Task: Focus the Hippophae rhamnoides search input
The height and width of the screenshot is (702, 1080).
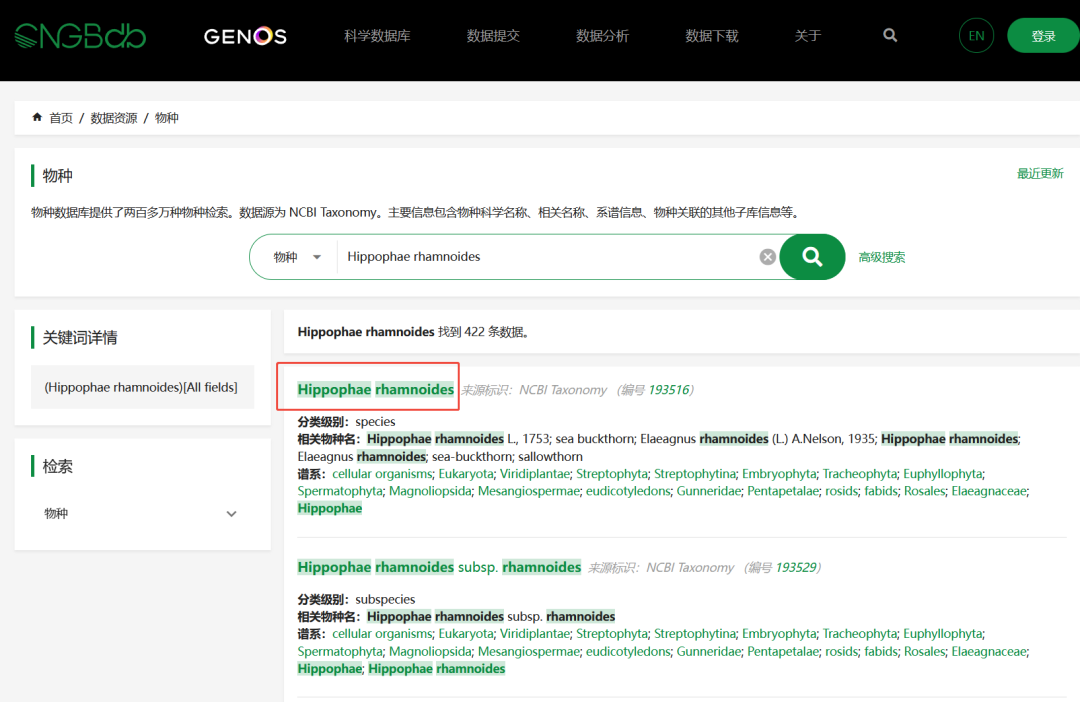Action: 548,257
